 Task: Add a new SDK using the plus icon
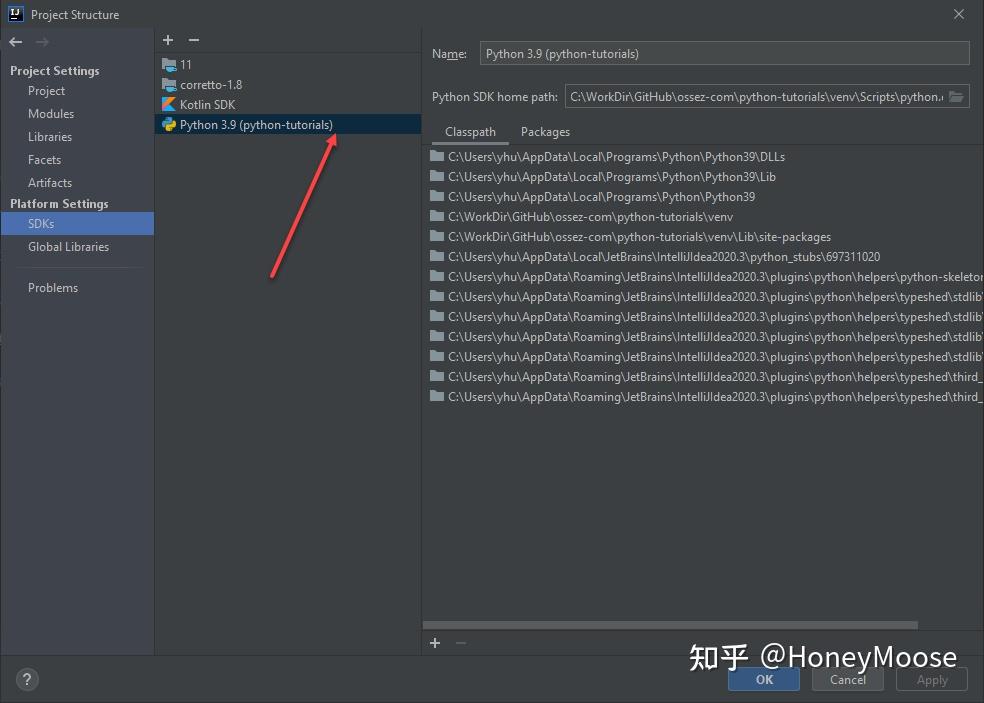coord(167,40)
